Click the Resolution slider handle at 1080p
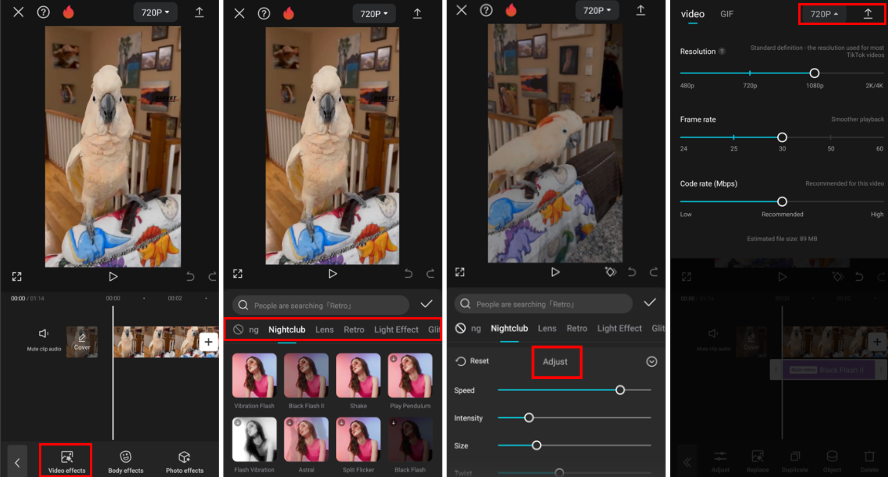 pos(814,73)
